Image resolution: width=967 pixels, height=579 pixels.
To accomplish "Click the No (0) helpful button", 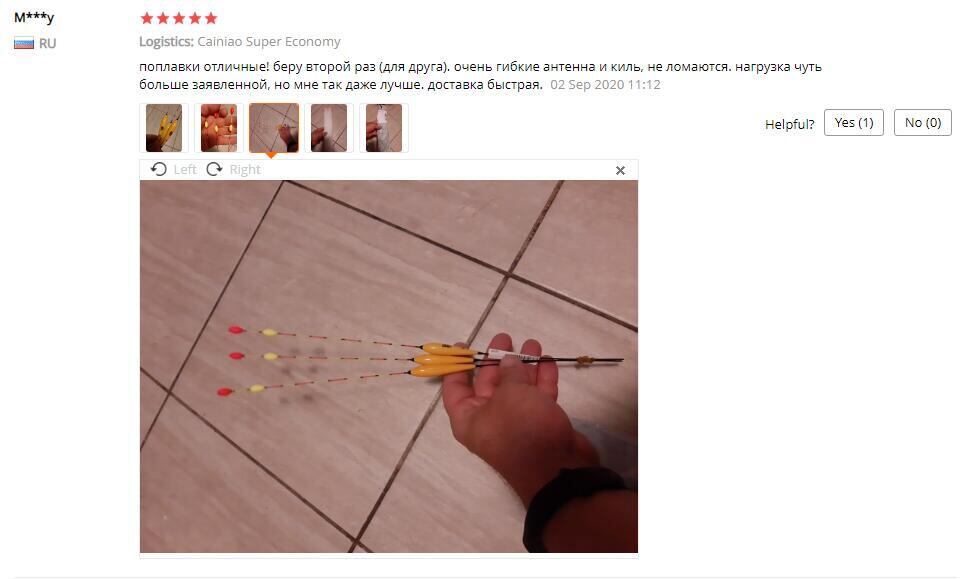I will pos(923,123).
